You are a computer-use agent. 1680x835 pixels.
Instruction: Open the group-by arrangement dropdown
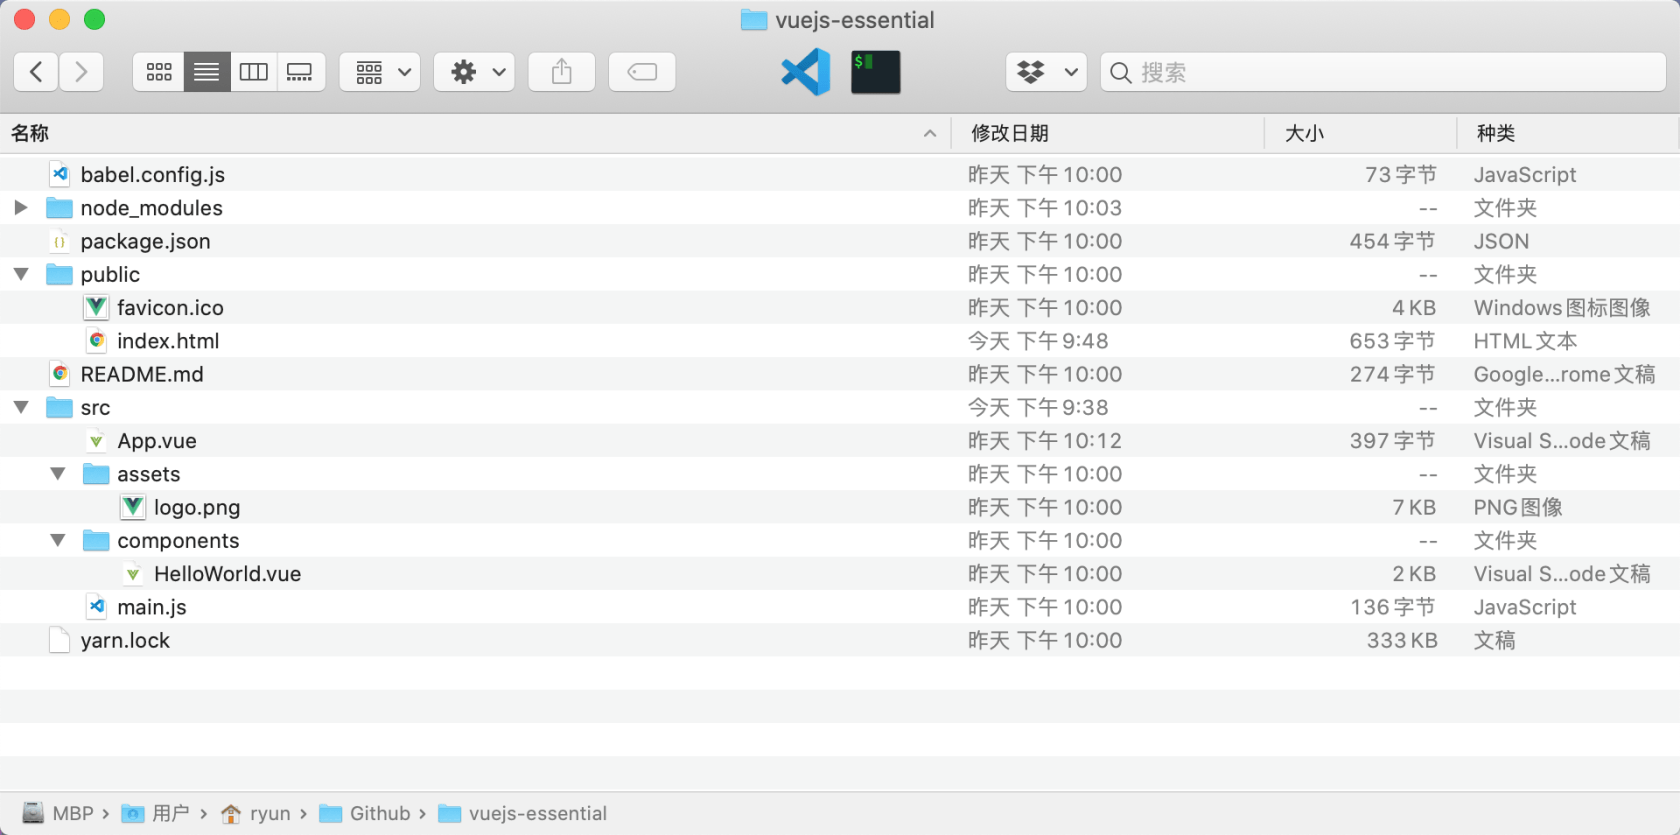(380, 72)
